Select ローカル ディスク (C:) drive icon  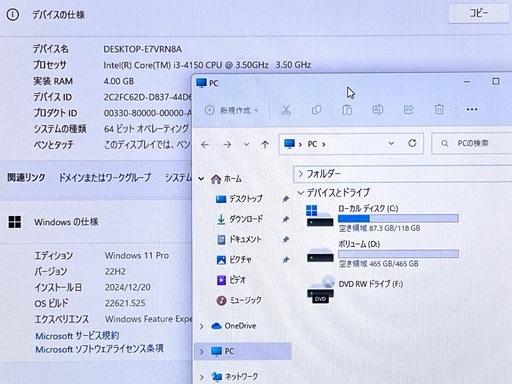pyautogui.click(x=320, y=216)
